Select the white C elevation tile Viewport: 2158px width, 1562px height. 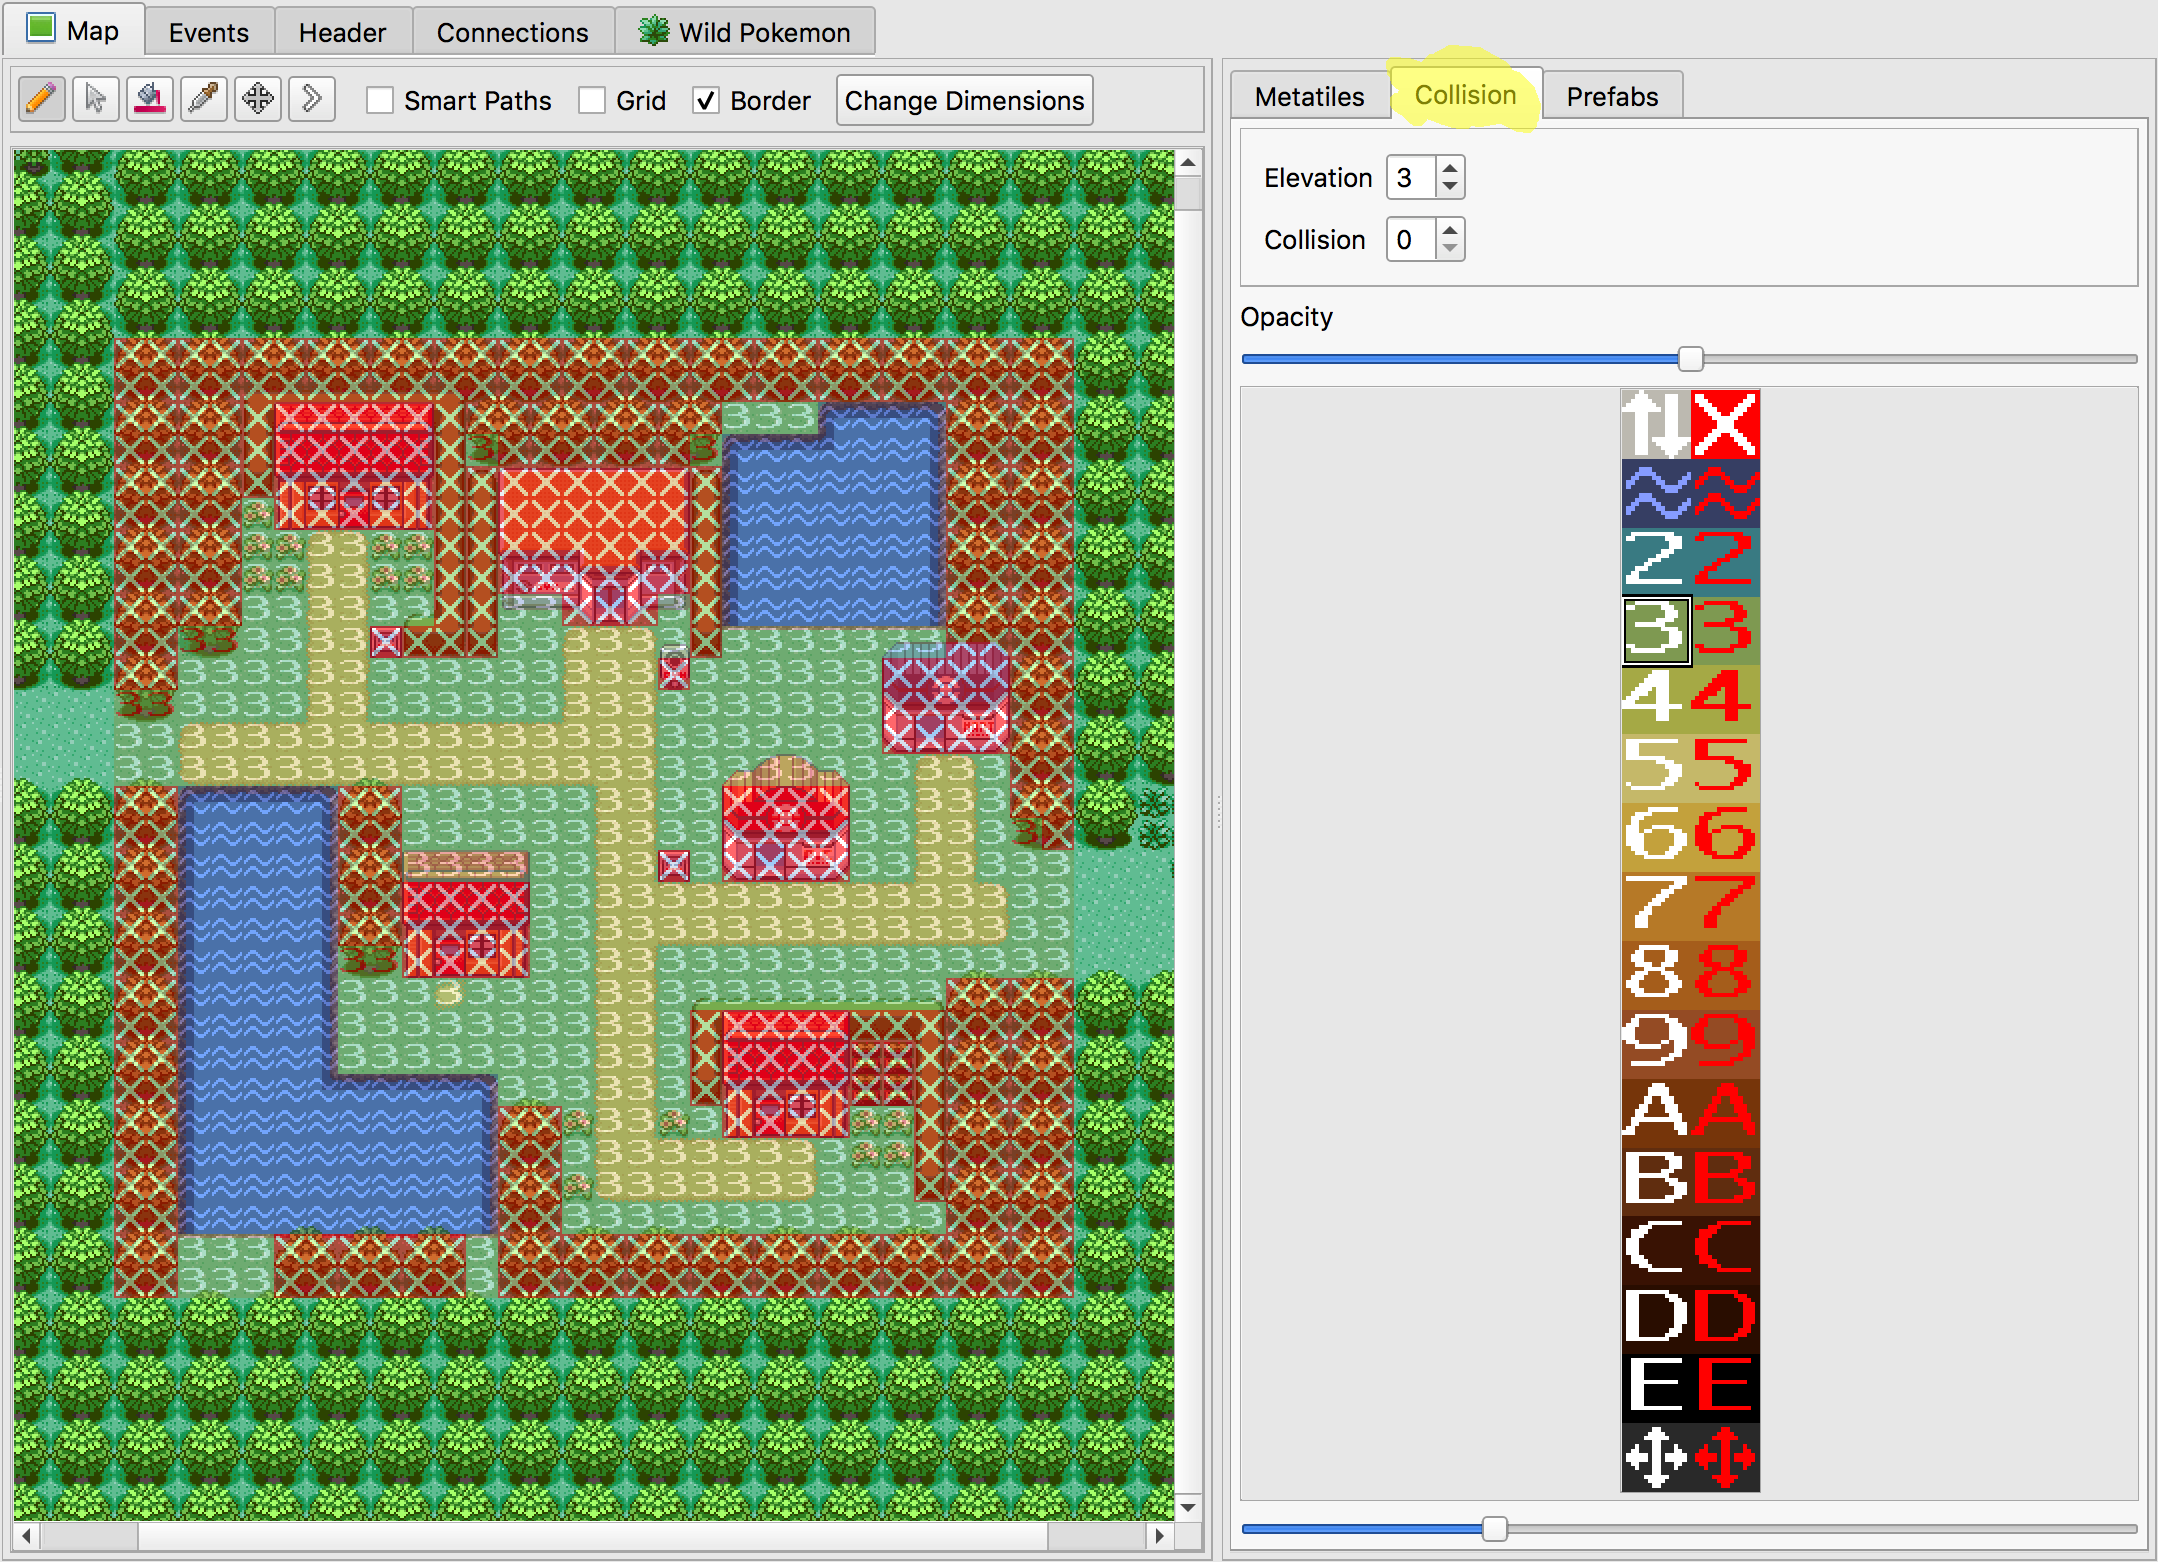[1656, 1252]
